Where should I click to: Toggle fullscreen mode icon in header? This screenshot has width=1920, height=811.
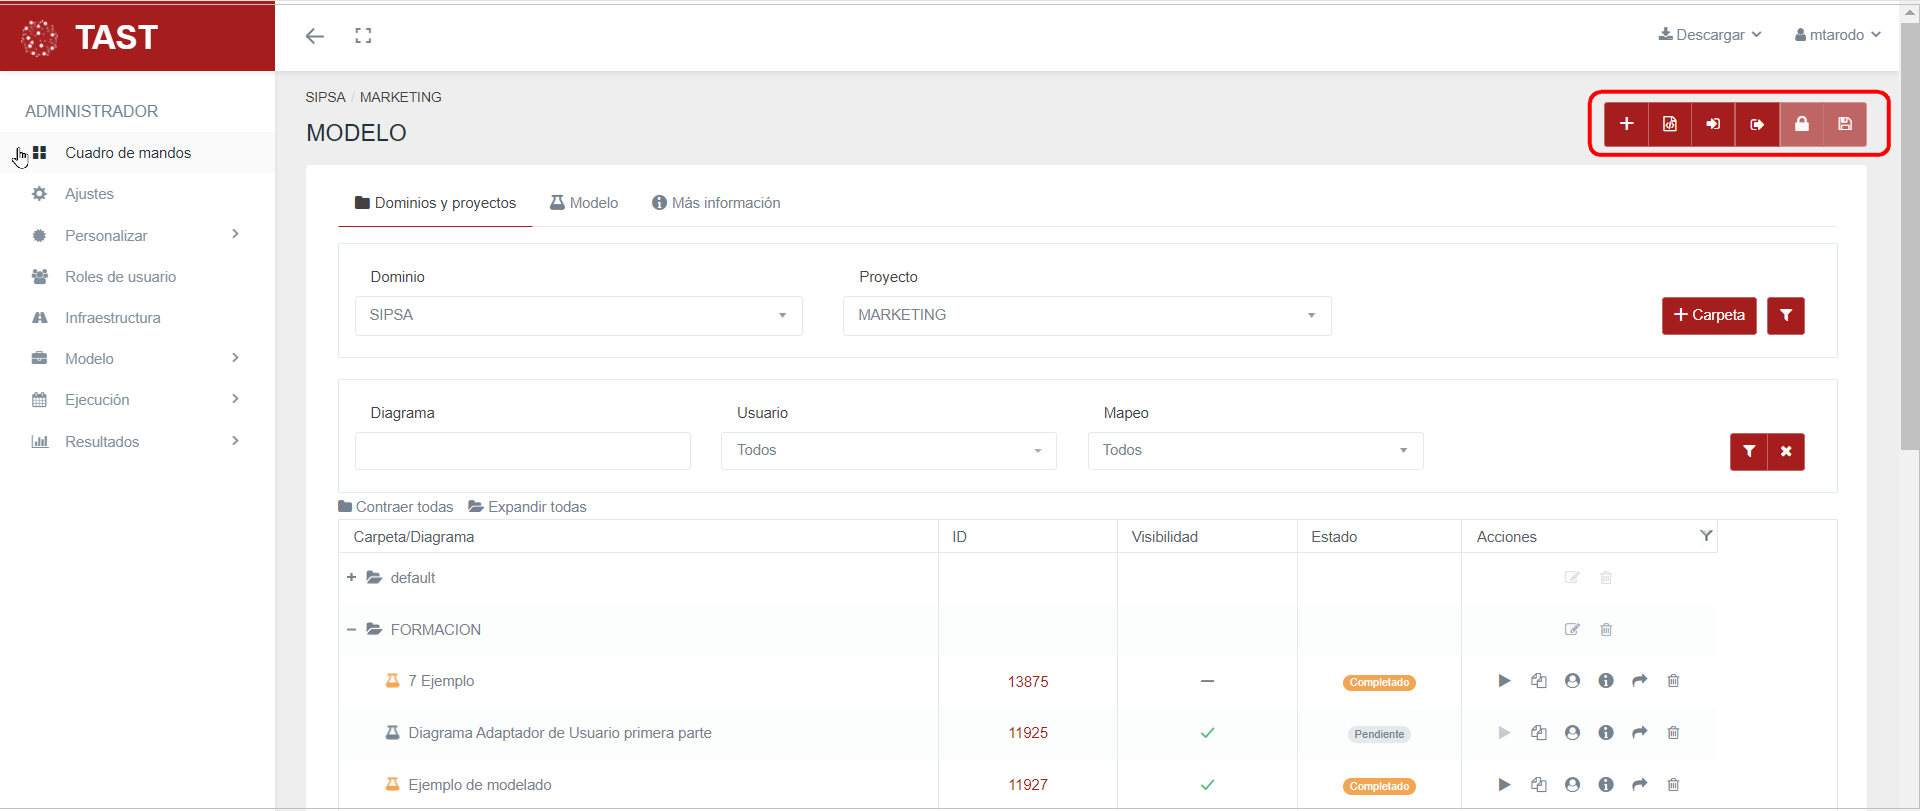point(363,36)
